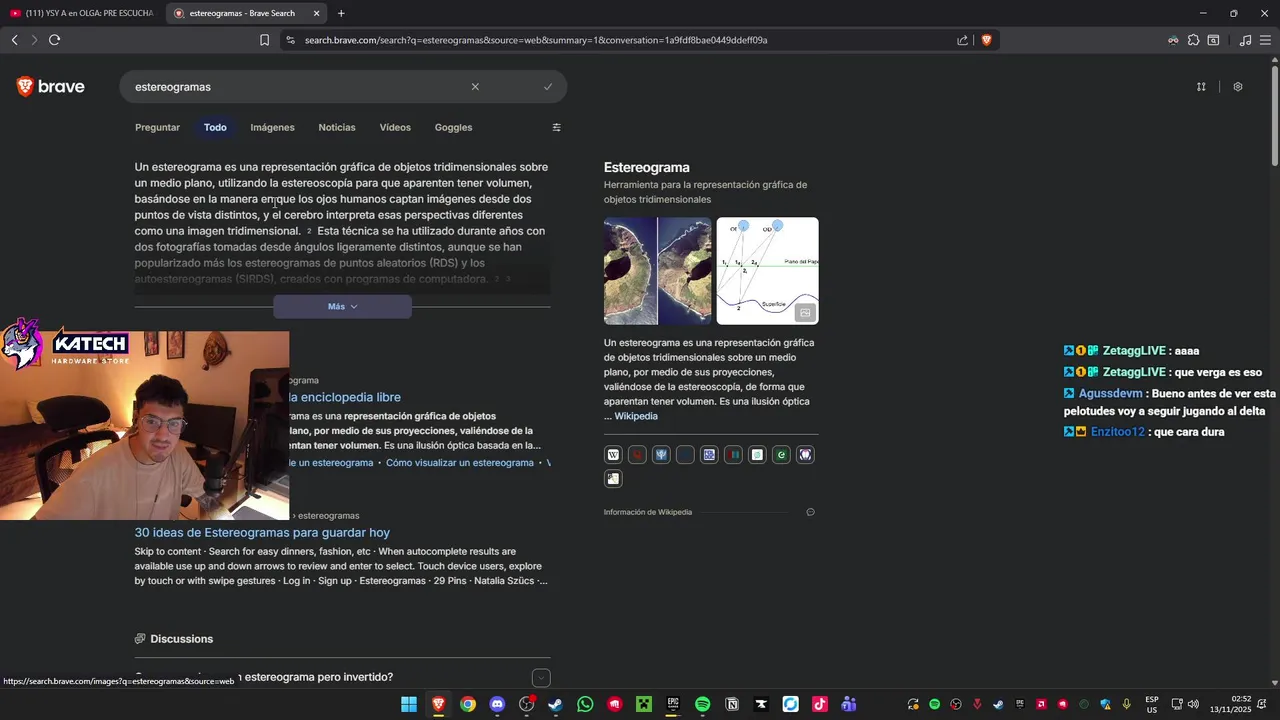Open Steam from the taskbar
Image resolution: width=1280 pixels, height=720 pixels.
(x=556, y=704)
